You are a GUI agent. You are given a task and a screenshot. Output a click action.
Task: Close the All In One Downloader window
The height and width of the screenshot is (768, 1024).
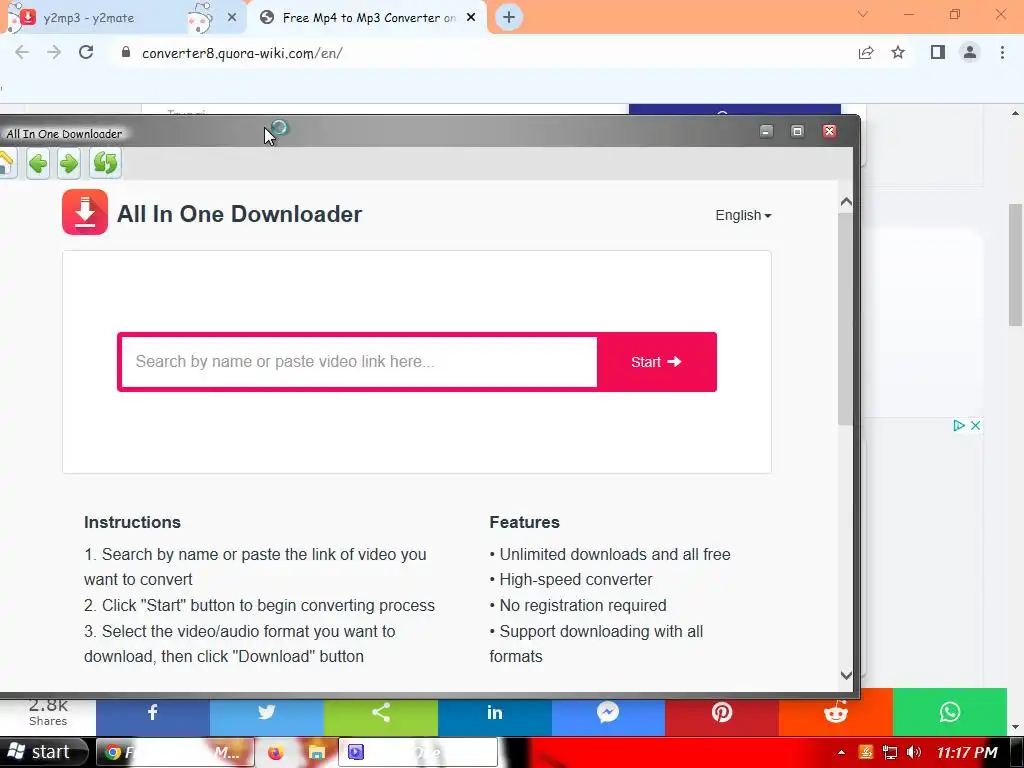[829, 131]
